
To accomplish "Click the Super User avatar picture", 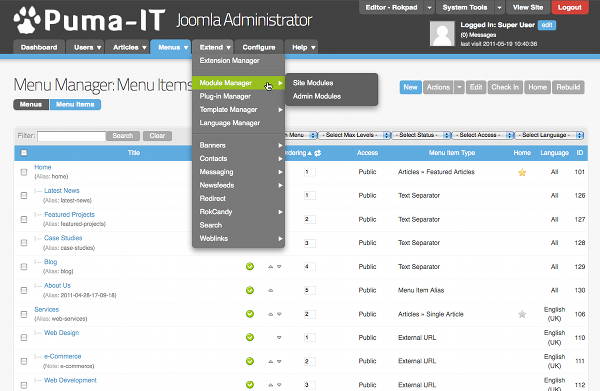I will 442,34.
